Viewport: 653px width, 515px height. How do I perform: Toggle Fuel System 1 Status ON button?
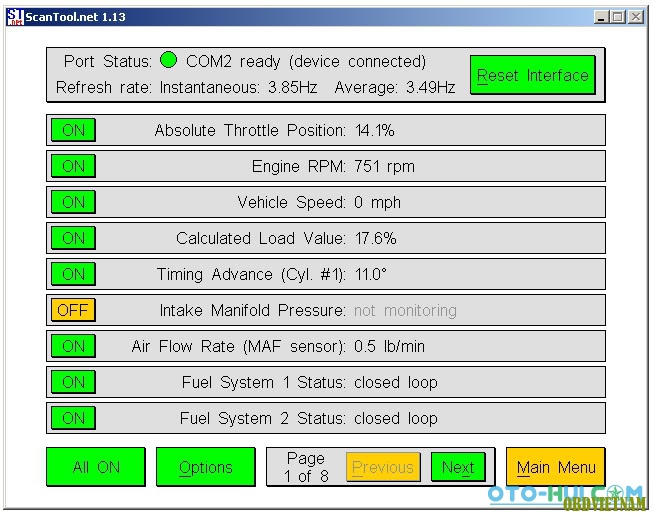(x=73, y=382)
